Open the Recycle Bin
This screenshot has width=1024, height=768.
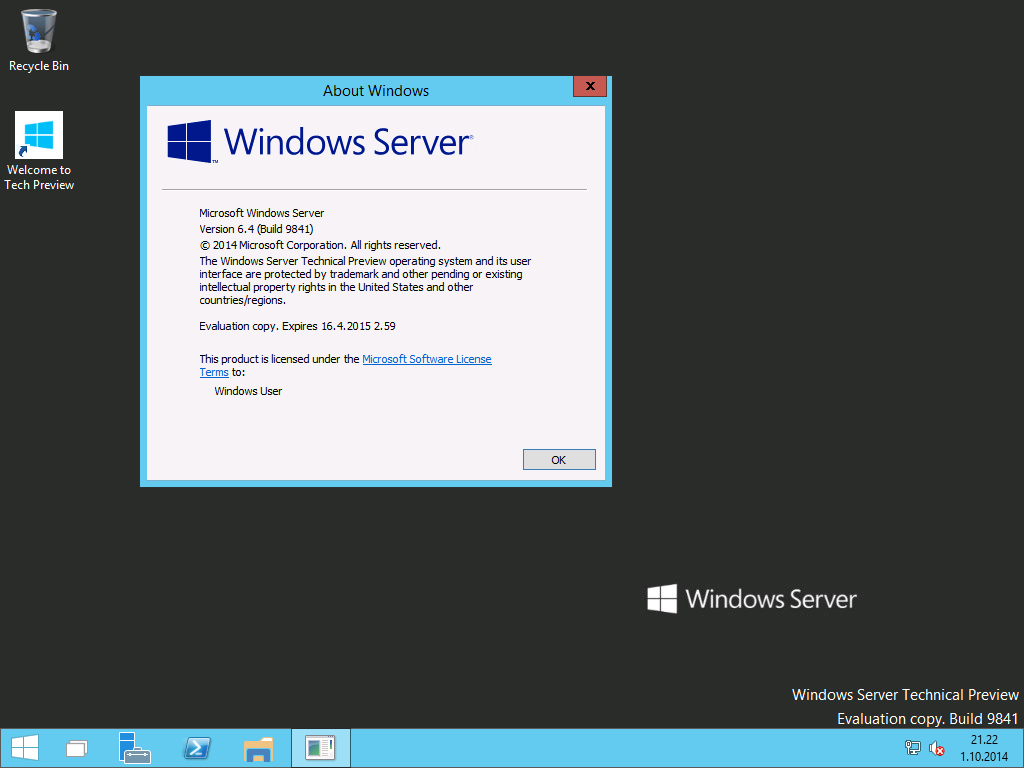click(x=38, y=30)
